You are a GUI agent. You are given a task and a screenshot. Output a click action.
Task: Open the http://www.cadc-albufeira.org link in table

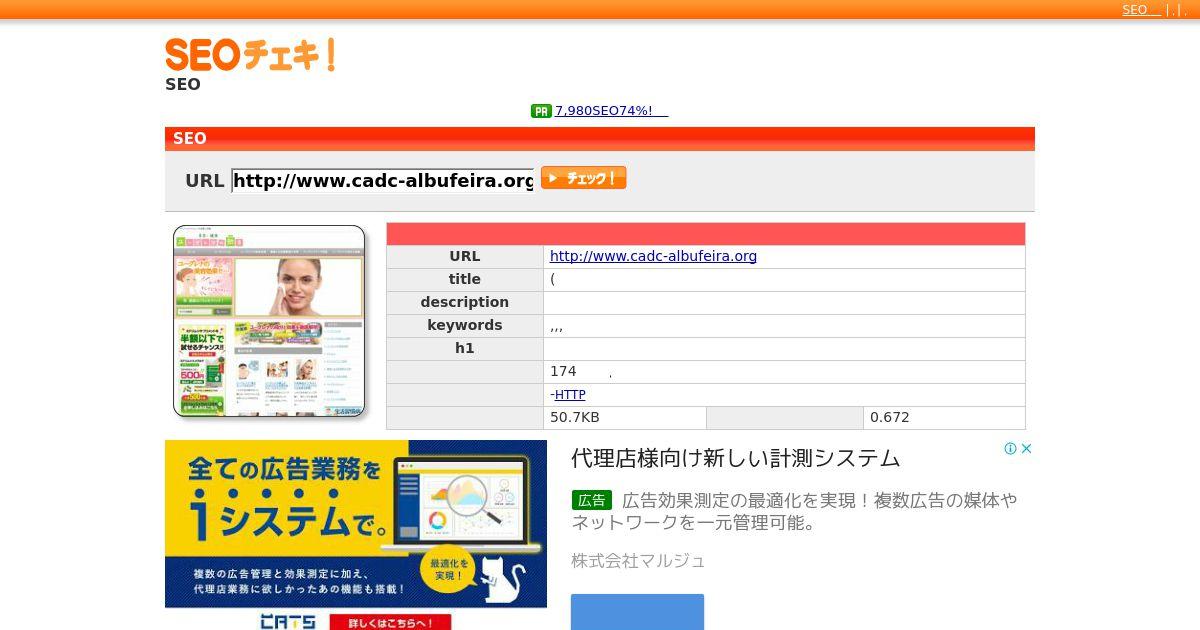click(x=653, y=256)
